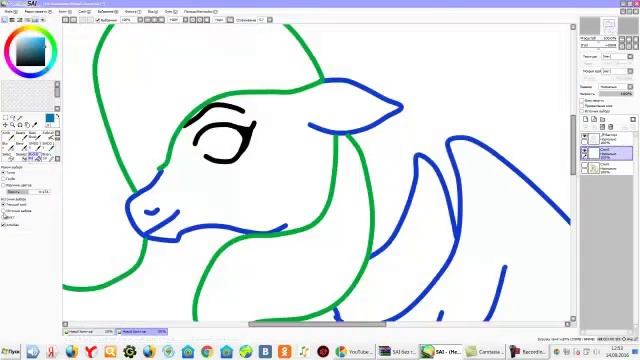Choose 'Источник выбора' radio under source
Image resolution: width=640 pixels, height=360 pixels.
[3, 211]
